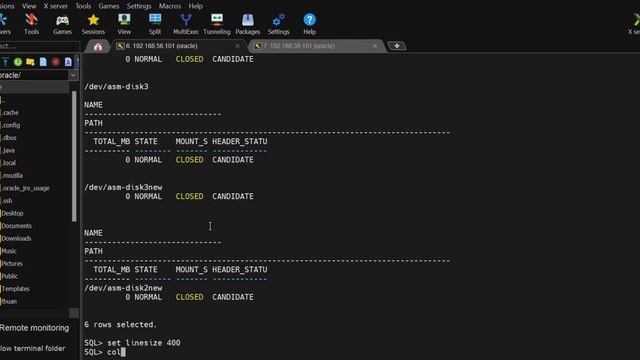Open the Sessions star icon

click(x=93, y=24)
